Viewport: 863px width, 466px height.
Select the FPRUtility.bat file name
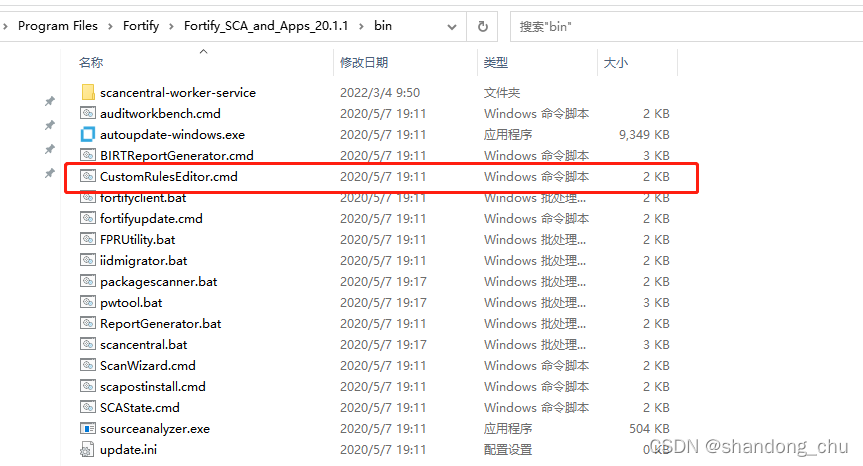click(138, 239)
